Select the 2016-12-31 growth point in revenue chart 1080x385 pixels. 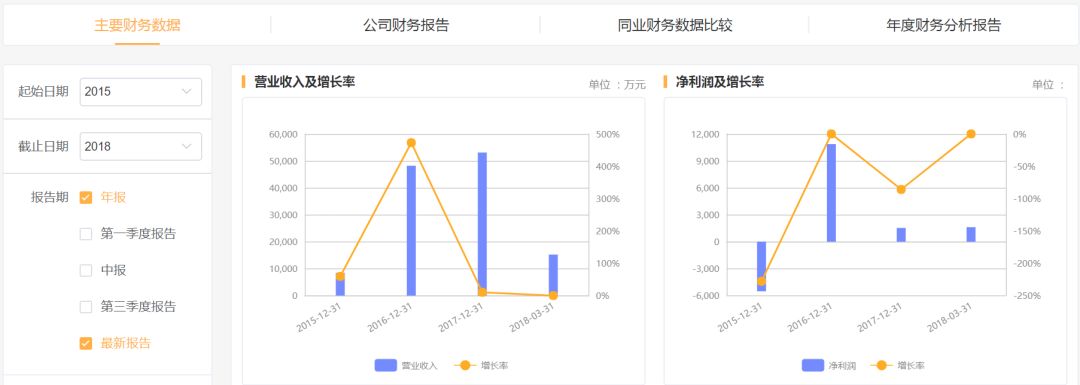(x=411, y=143)
